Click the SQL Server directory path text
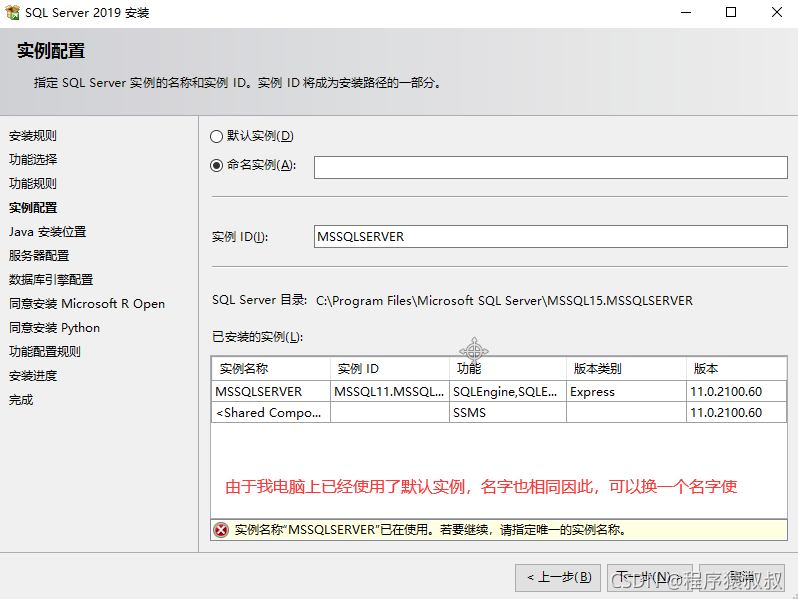Image resolution: width=798 pixels, height=599 pixels. (x=504, y=301)
